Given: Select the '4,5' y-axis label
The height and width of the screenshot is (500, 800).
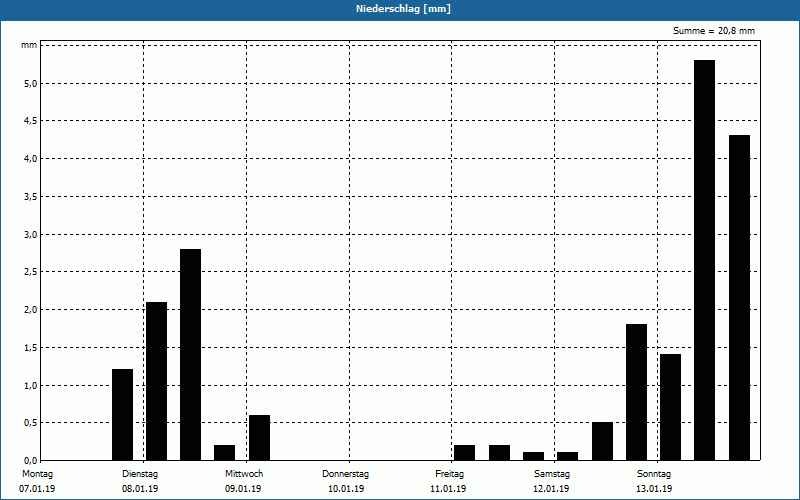Looking at the screenshot, I should pos(31,121).
